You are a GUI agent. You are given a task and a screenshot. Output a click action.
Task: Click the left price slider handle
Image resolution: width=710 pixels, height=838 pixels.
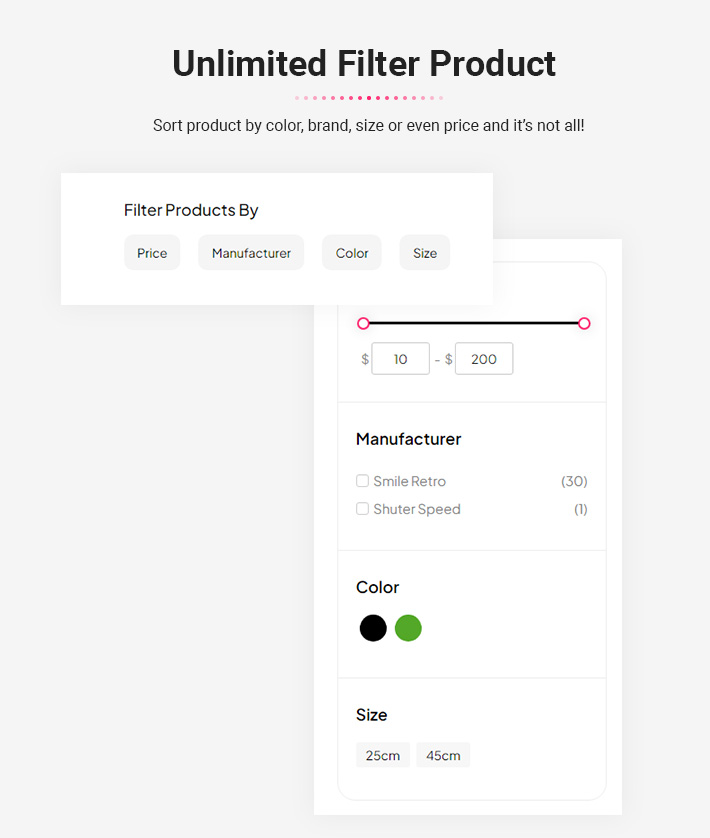363,323
